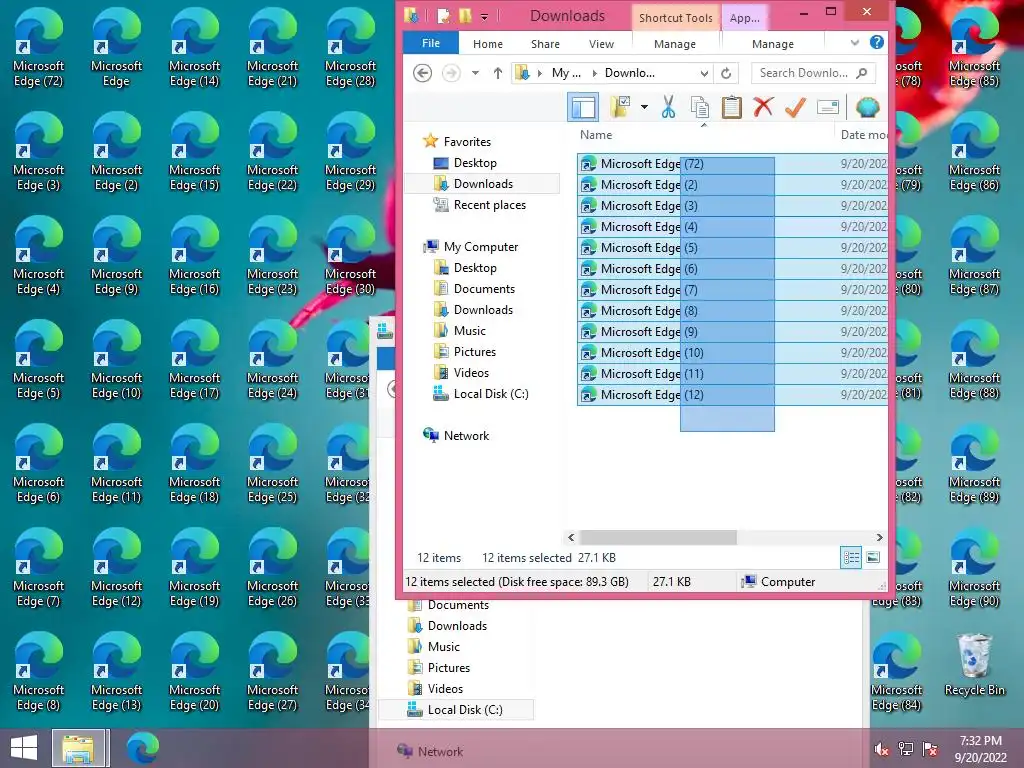Viewport: 1024px width, 768px height.
Task: Select Recent places in navigation pane
Action: (490, 204)
